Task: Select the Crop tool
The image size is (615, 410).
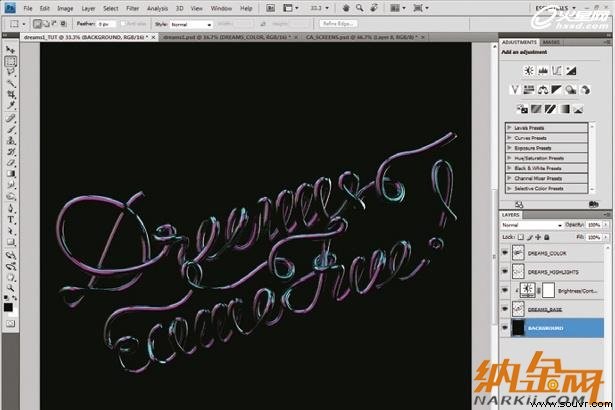Action: (x=11, y=95)
